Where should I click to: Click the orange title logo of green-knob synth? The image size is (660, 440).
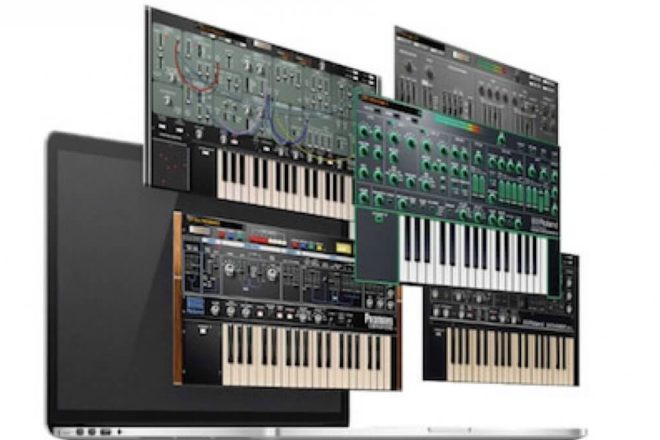pyautogui.click(x=375, y=100)
